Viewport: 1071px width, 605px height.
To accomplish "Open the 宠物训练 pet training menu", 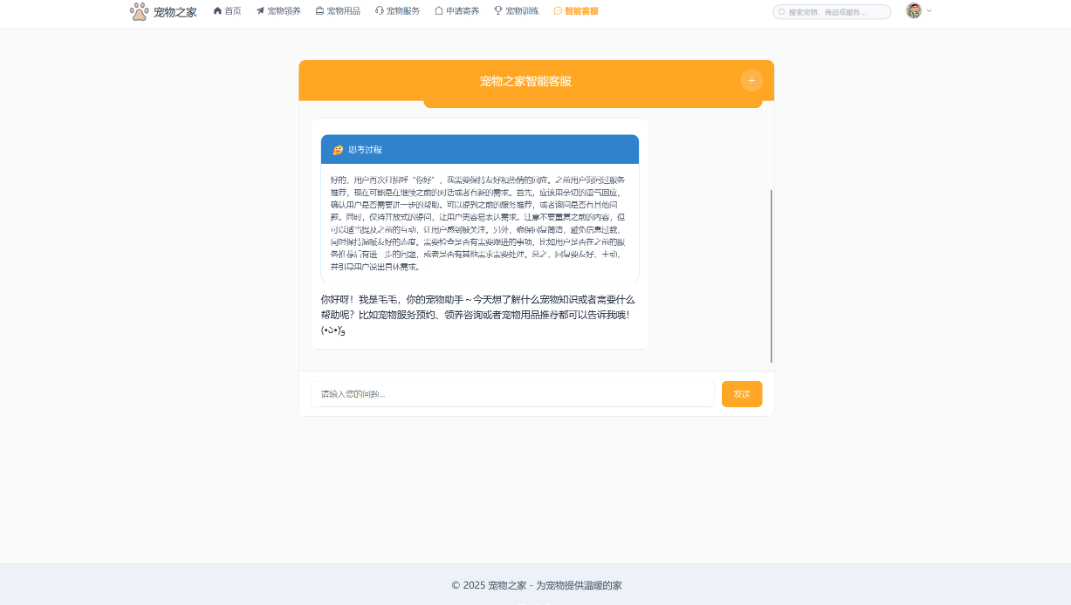I will [x=516, y=11].
